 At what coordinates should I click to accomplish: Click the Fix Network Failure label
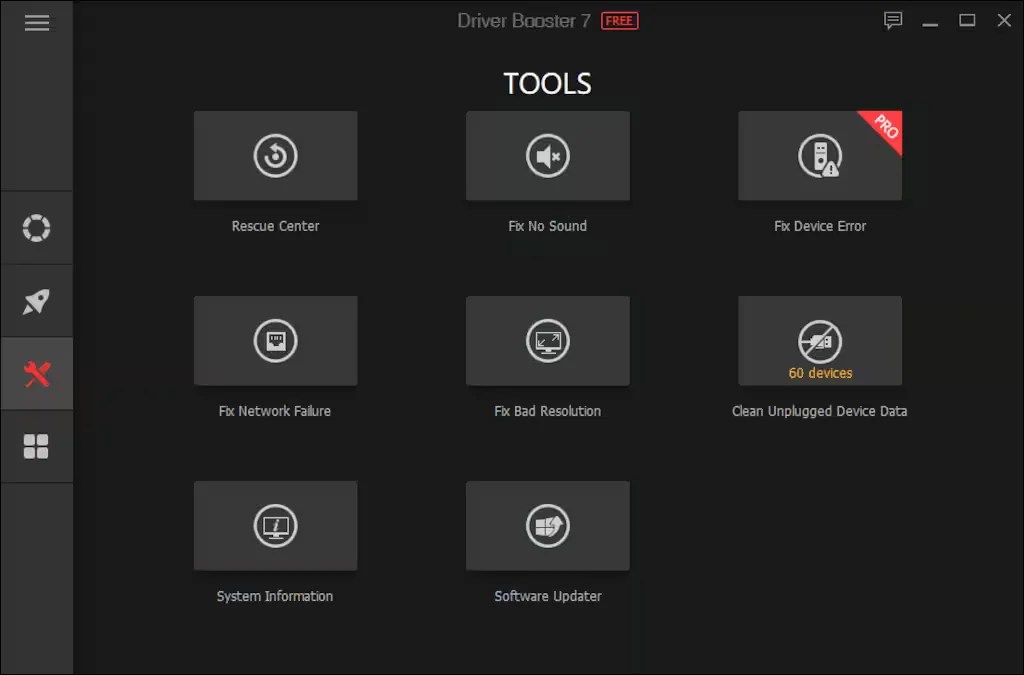pos(275,411)
